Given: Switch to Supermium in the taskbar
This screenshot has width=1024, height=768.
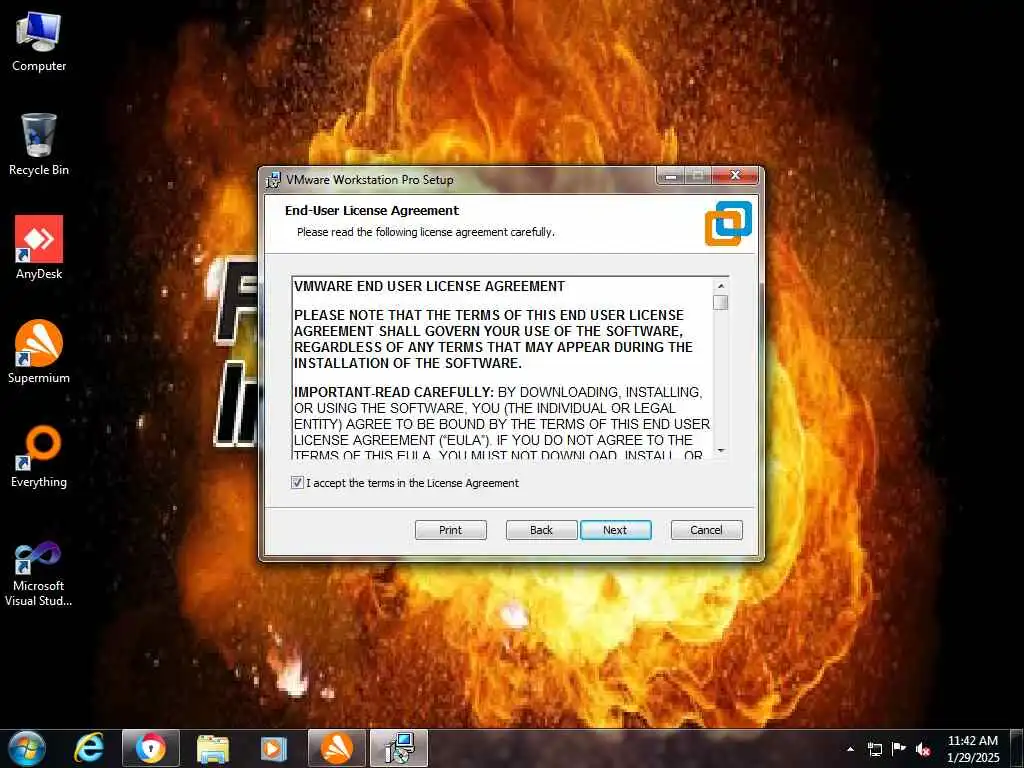Looking at the screenshot, I should point(336,748).
